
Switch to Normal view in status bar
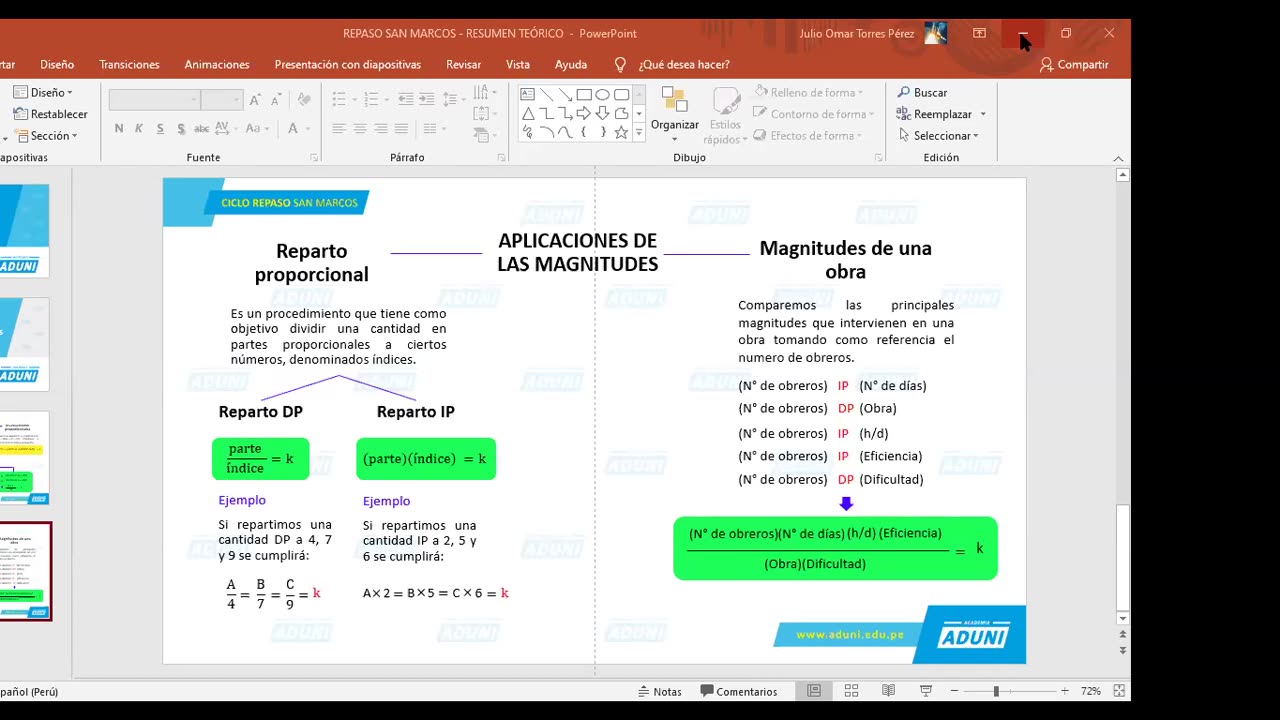click(814, 691)
